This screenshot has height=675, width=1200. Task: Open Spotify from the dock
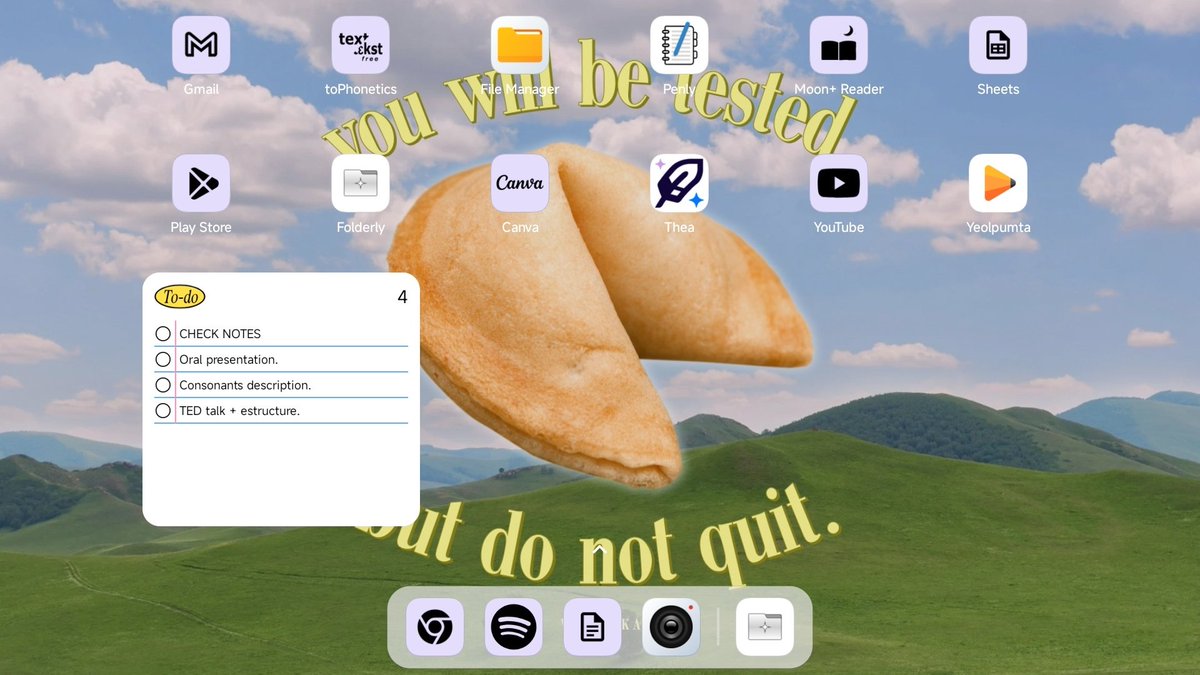(x=514, y=627)
